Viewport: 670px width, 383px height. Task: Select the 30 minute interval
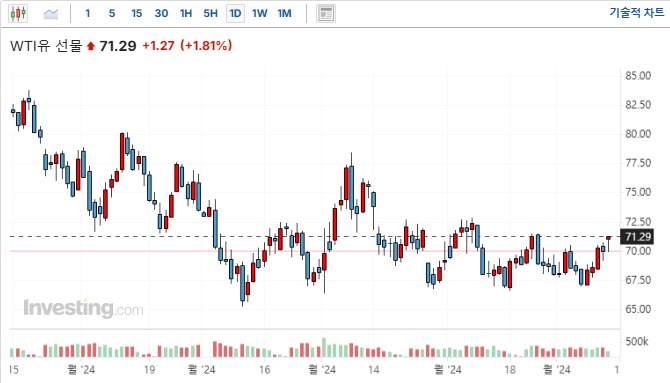point(161,14)
